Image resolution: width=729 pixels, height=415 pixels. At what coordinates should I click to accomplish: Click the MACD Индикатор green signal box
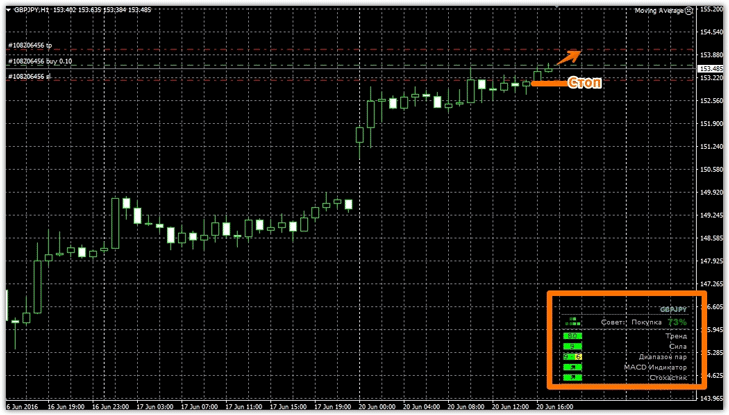(x=573, y=367)
